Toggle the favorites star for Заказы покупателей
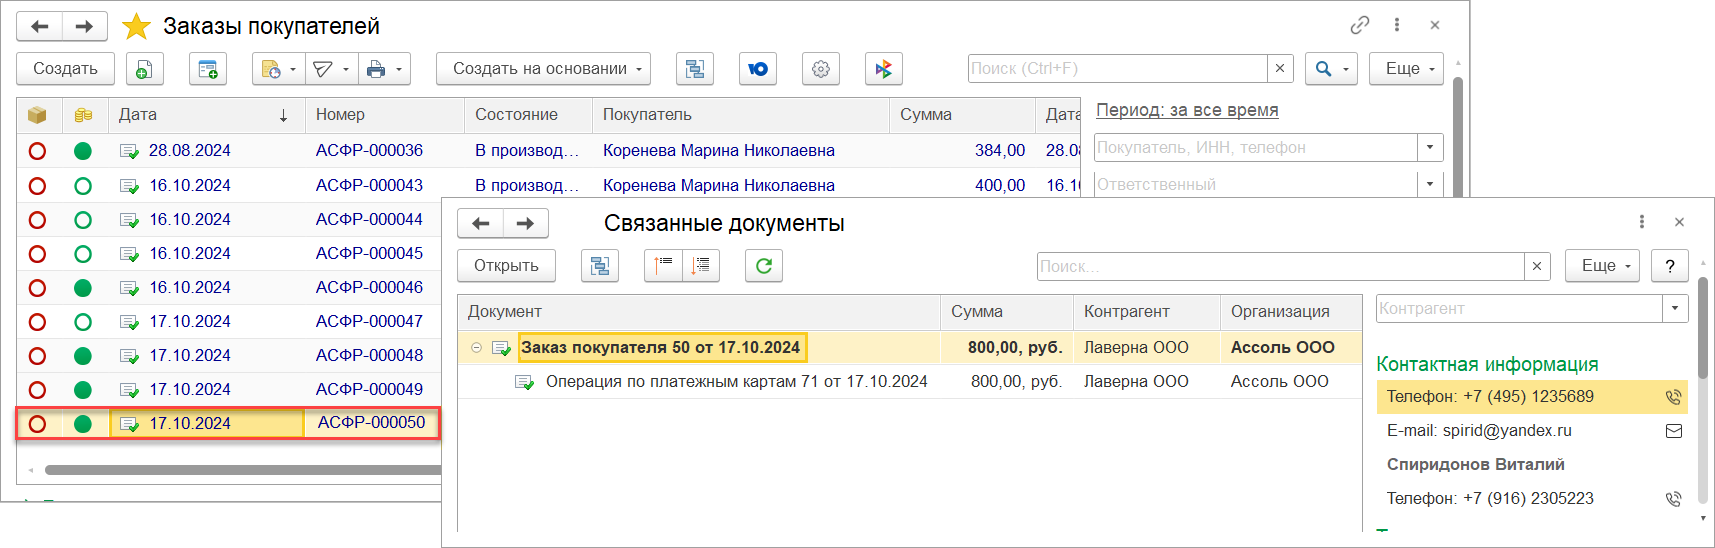This screenshot has height=548, width=1715. pos(136,26)
